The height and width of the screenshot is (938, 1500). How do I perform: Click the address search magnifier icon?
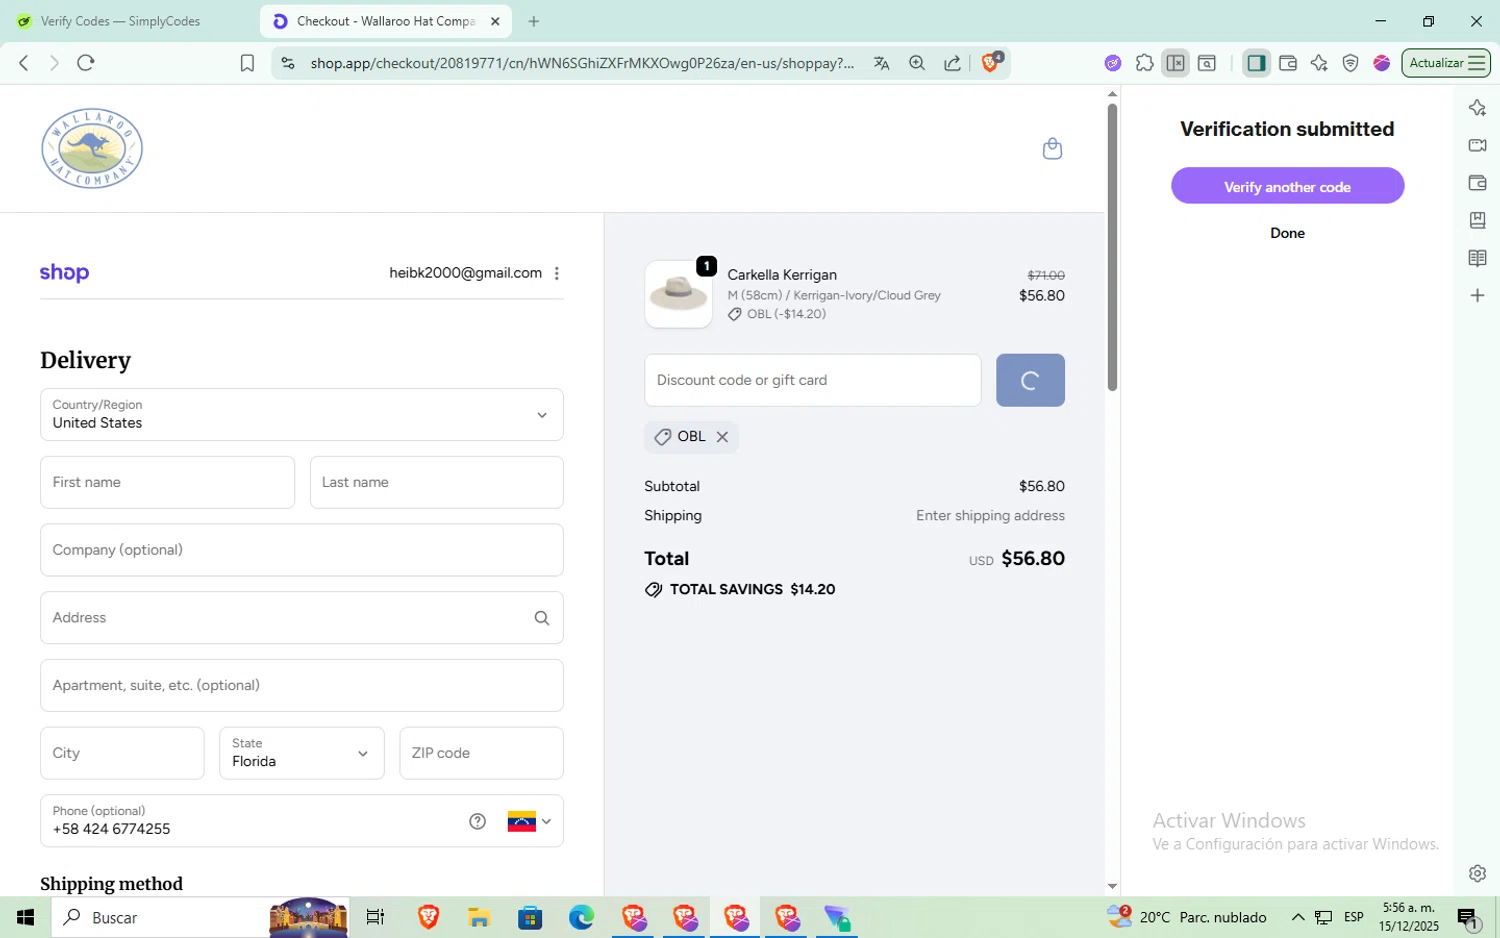pos(542,618)
